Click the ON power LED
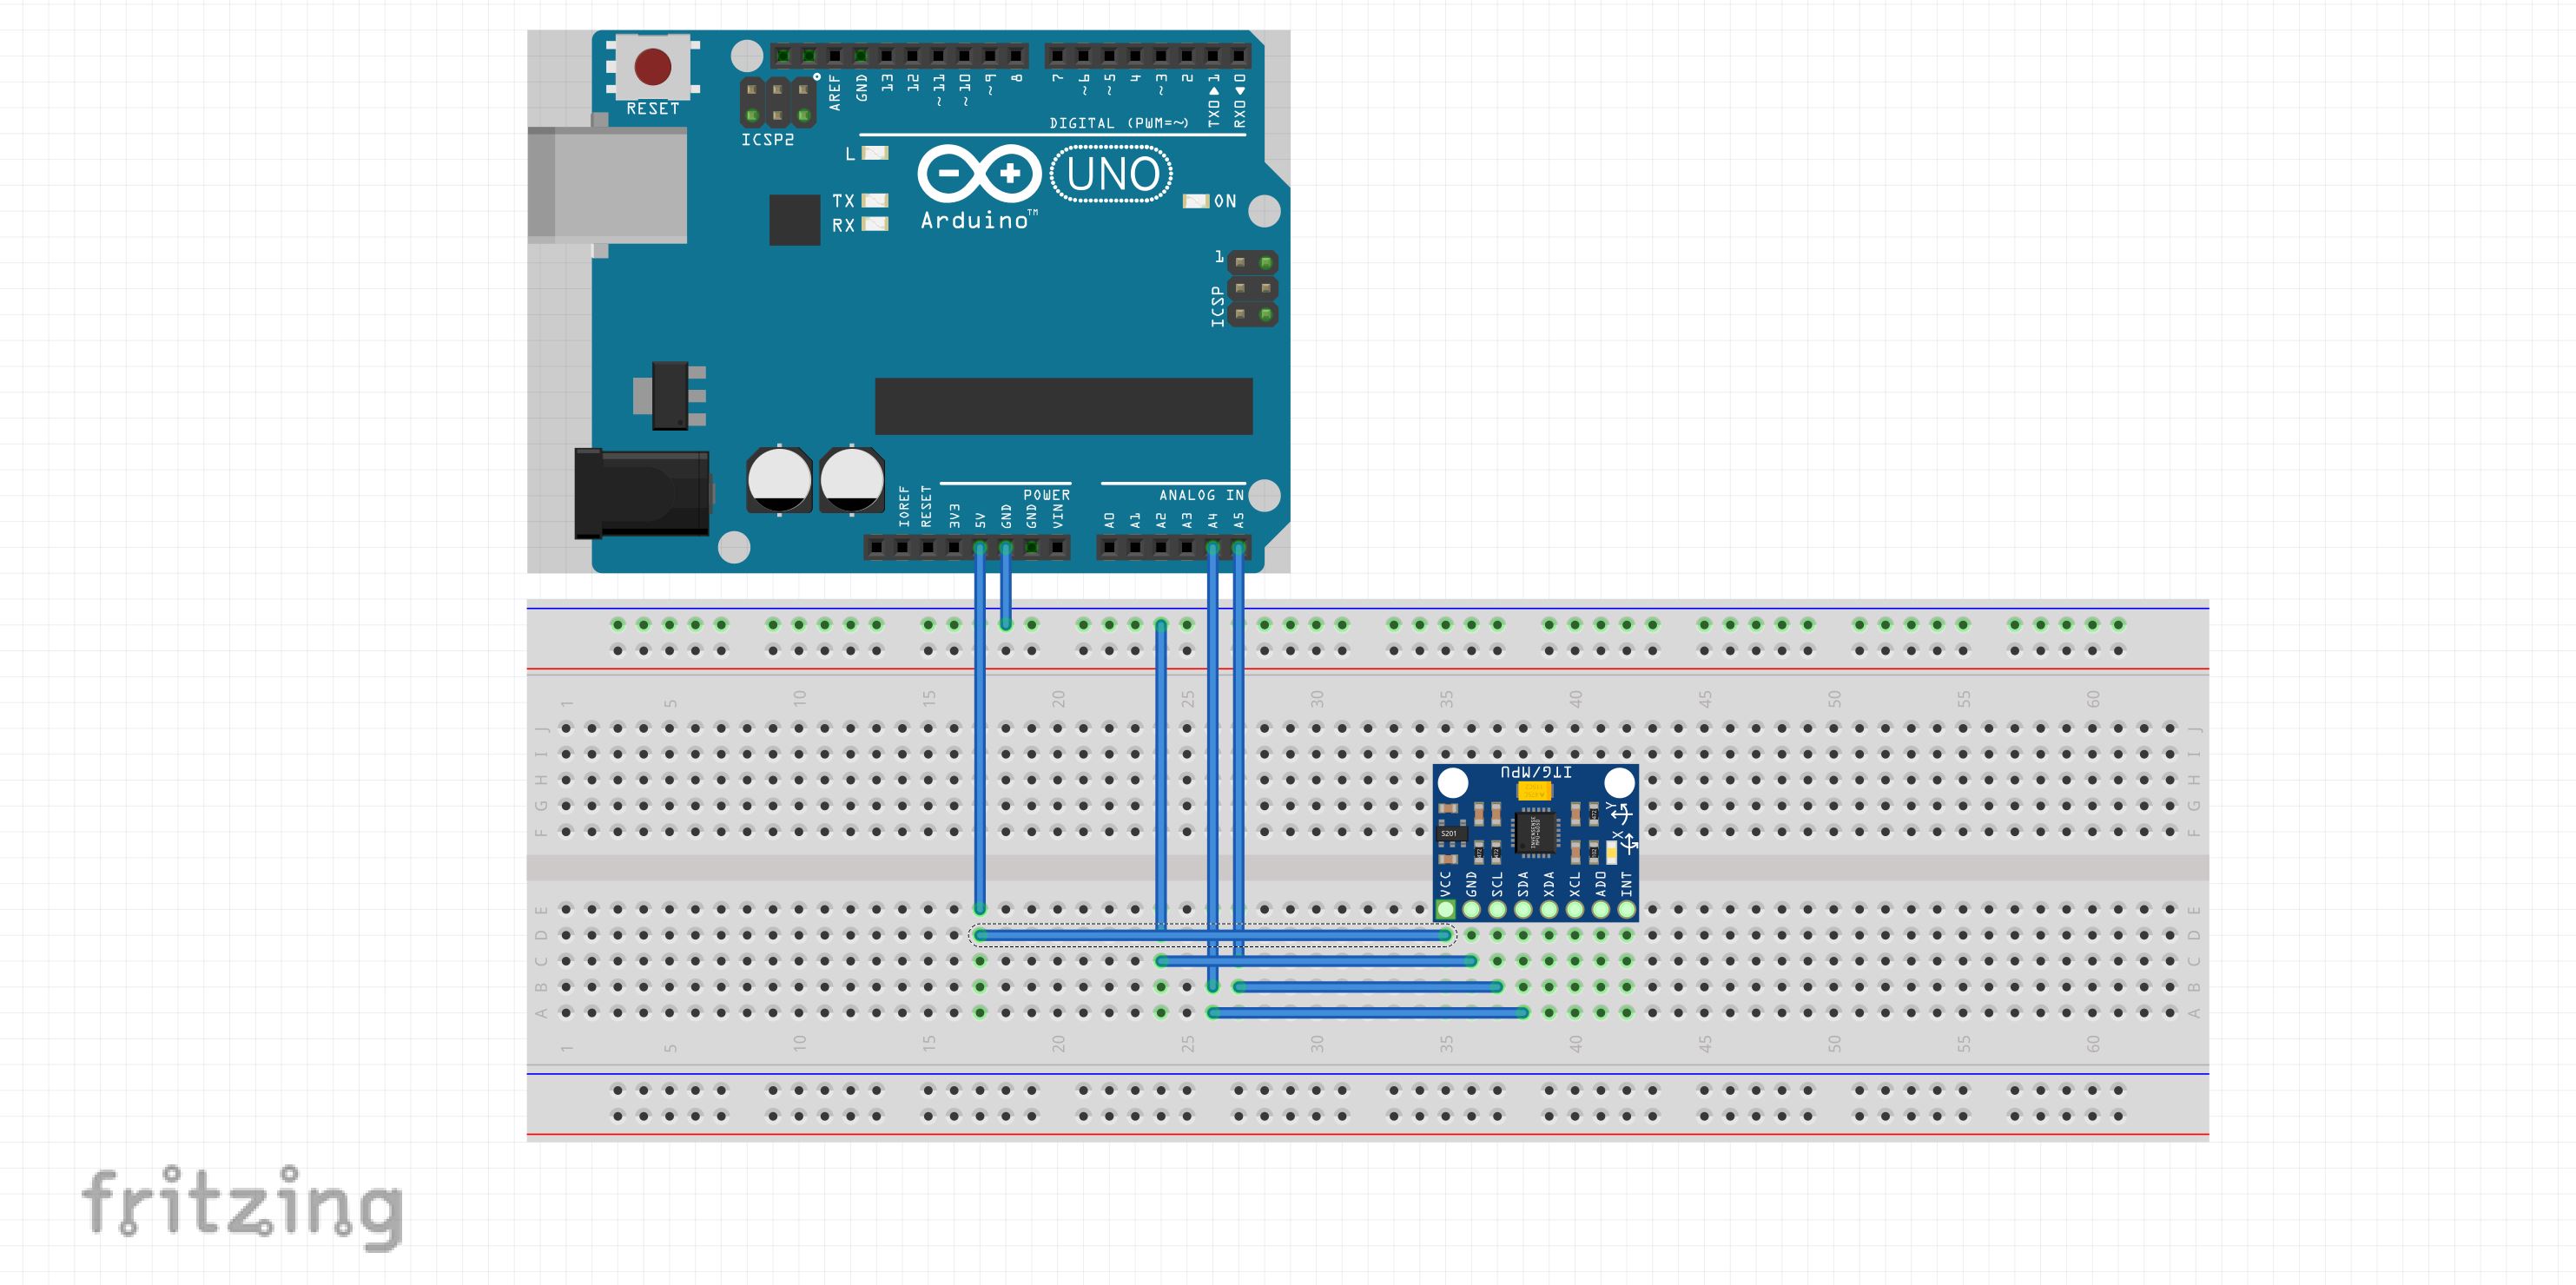The height and width of the screenshot is (1285, 2576). [x=1196, y=201]
